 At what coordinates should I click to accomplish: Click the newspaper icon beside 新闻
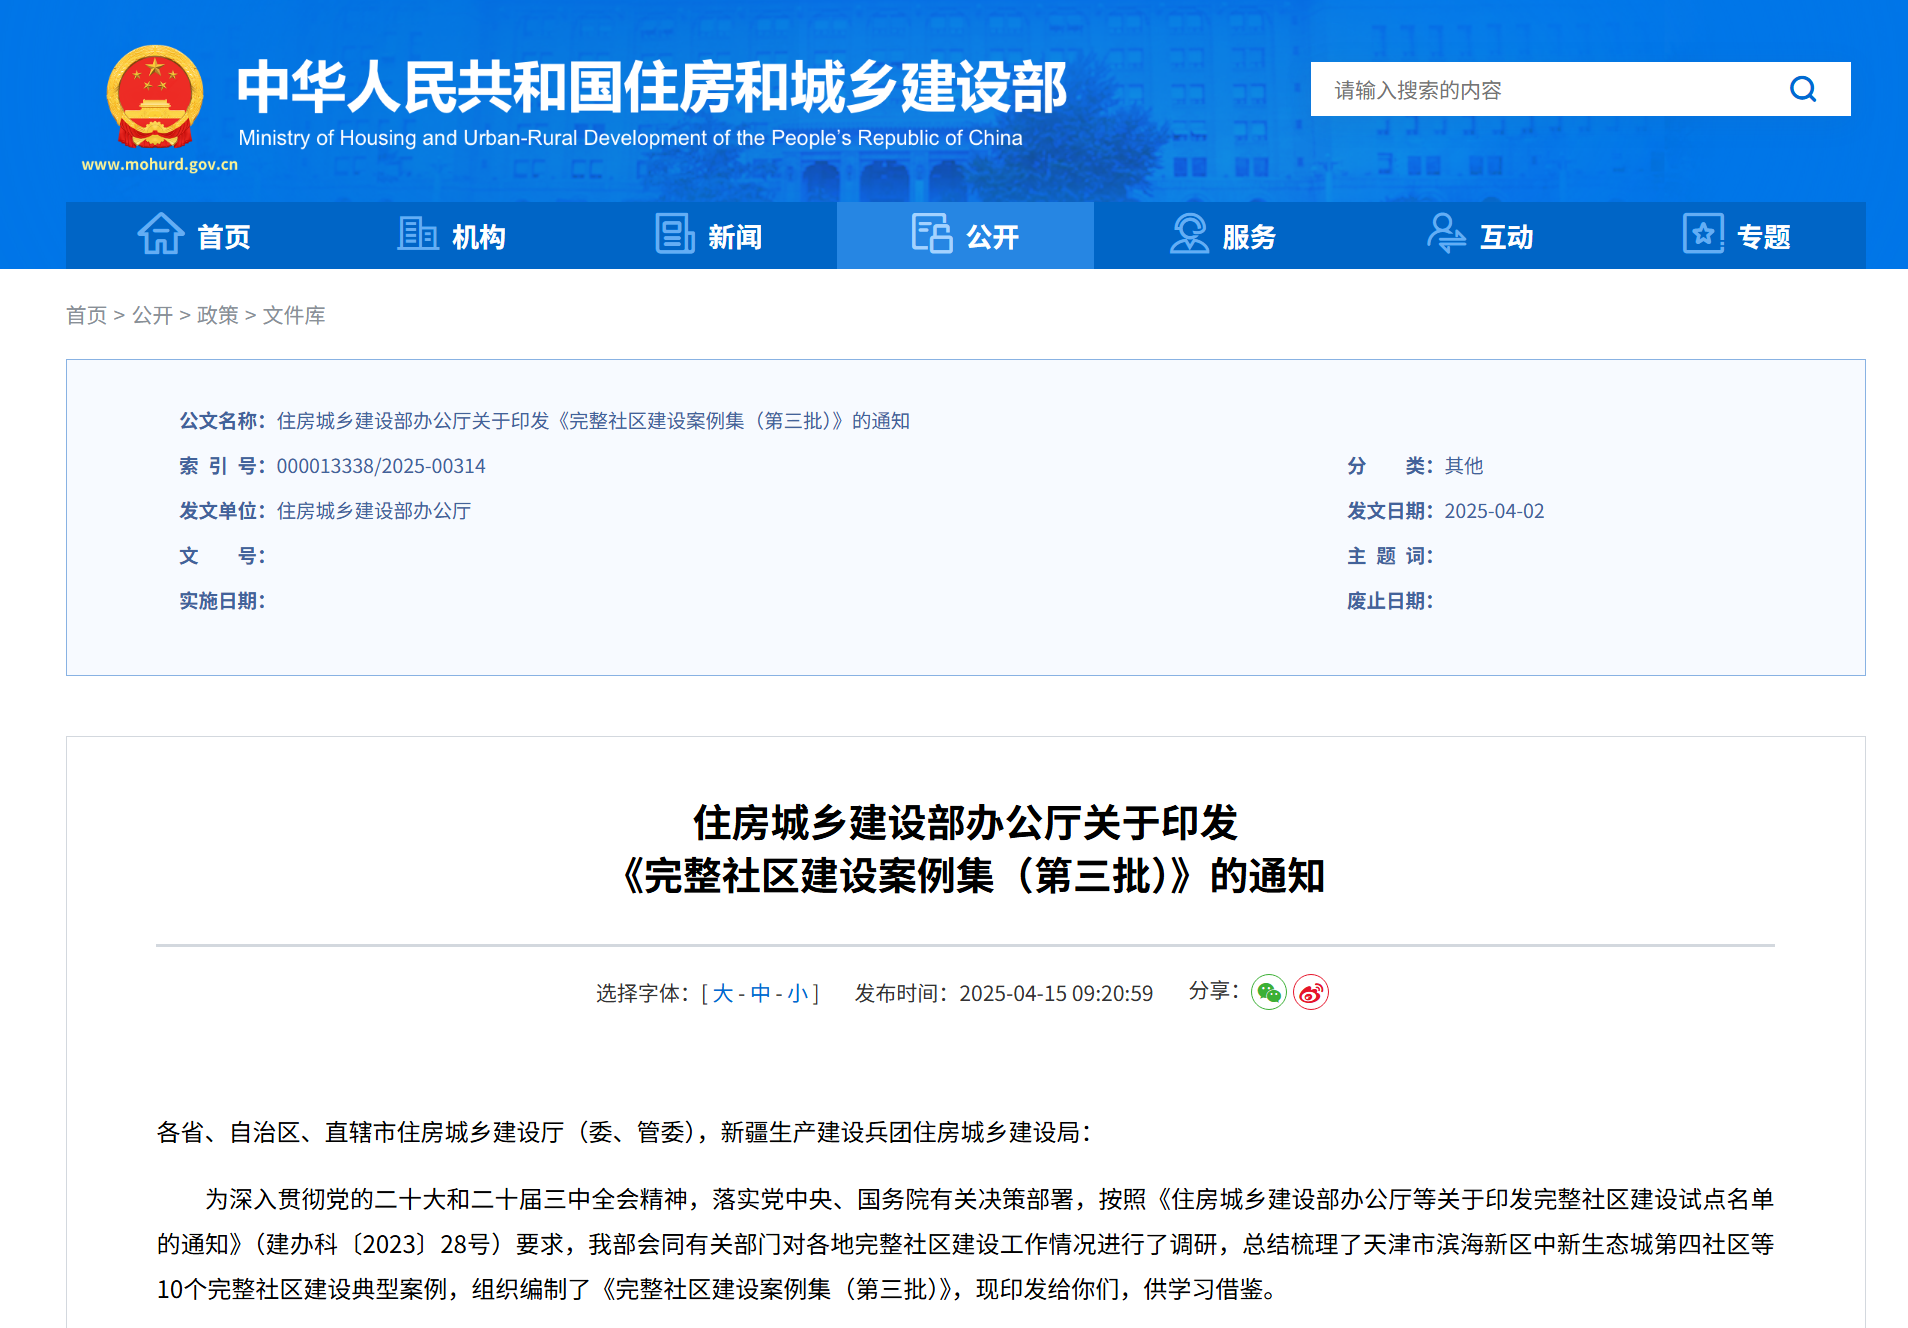(x=674, y=234)
